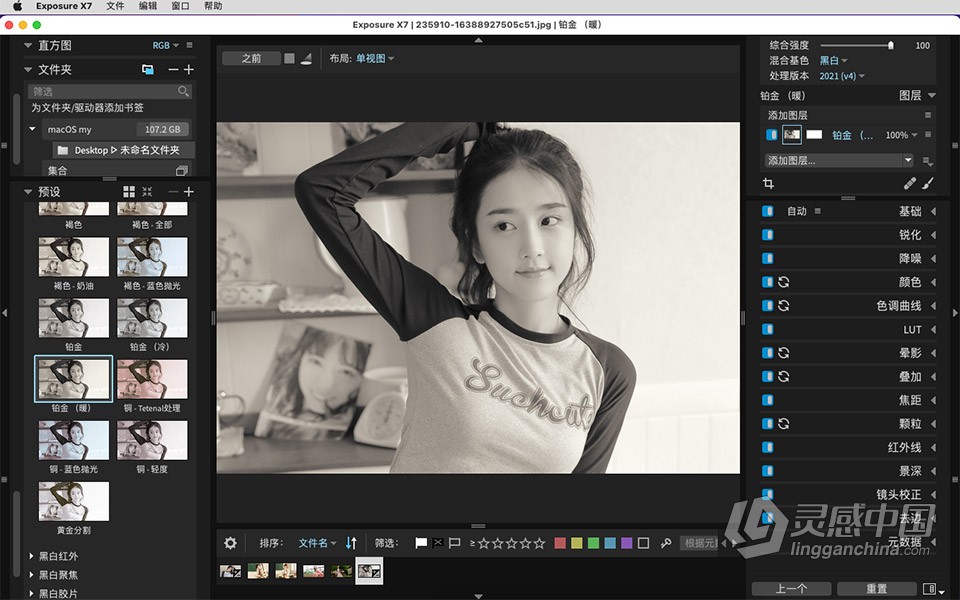The width and height of the screenshot is (960, 600).
Task: Enable the flagged filter in the filmstrip bar
Action: click(x=419, y=543)
